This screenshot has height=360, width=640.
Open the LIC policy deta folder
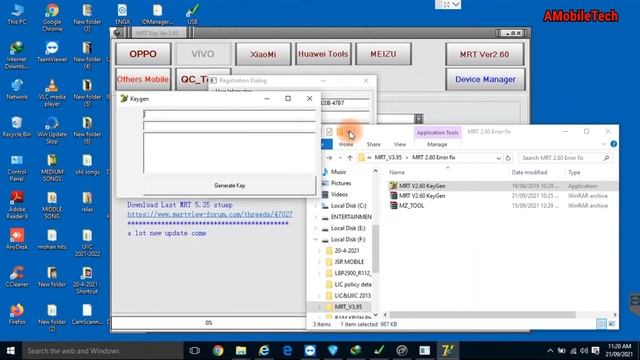tap(353, 284)
